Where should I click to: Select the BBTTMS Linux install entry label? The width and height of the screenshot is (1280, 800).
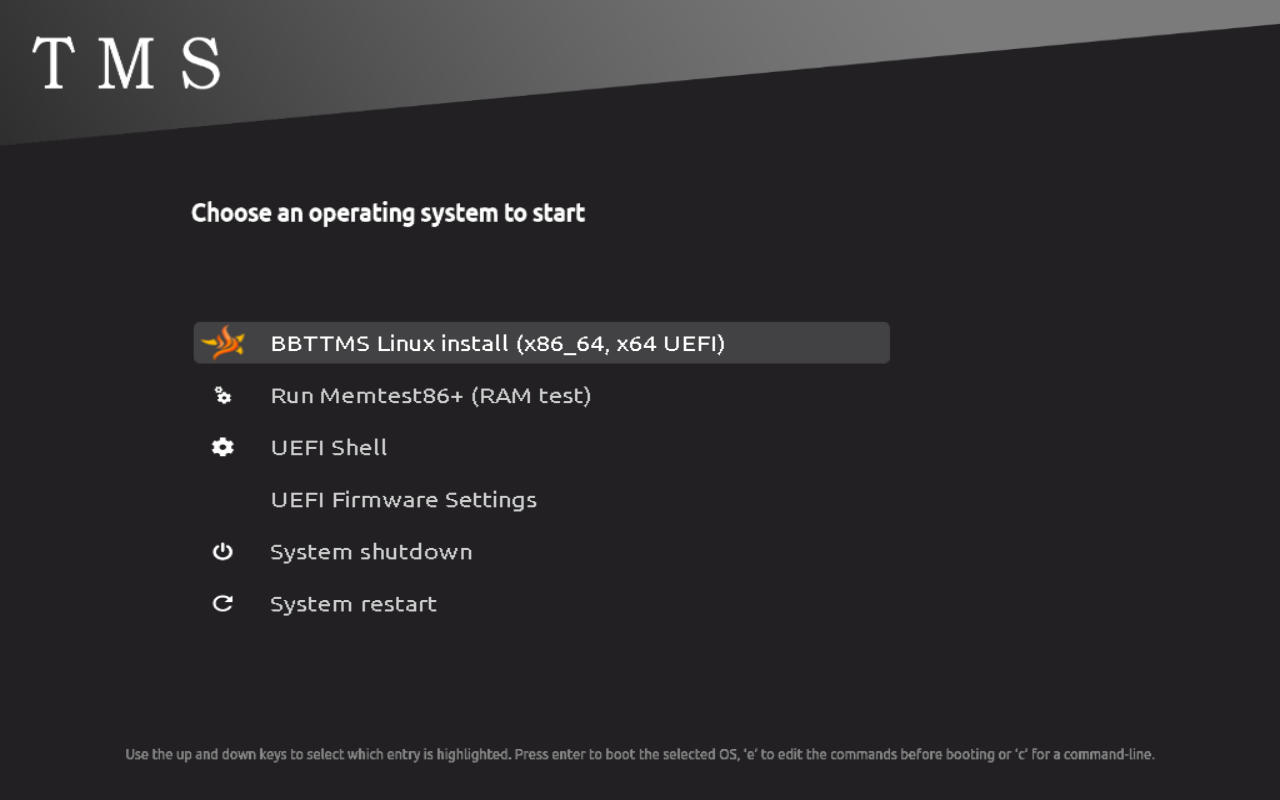[x=390, y=344]
